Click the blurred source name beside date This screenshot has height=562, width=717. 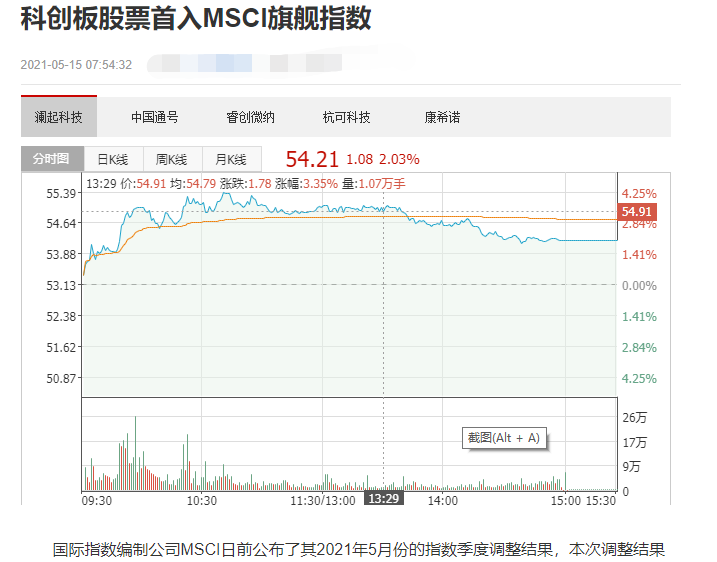[245, 63]
